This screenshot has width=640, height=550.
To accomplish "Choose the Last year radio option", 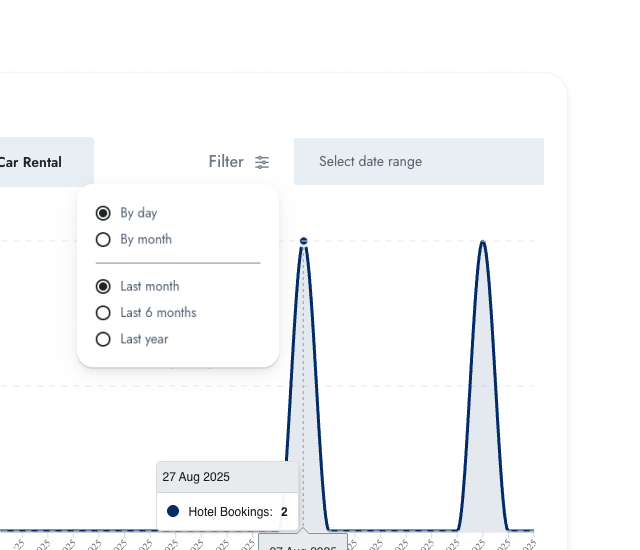I will coord(103,339).
